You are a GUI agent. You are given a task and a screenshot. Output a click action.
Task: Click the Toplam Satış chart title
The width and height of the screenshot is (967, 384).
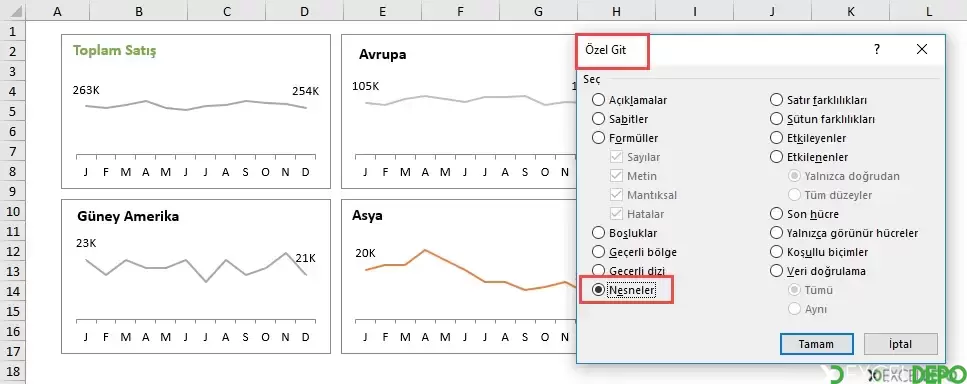point(115,51)
